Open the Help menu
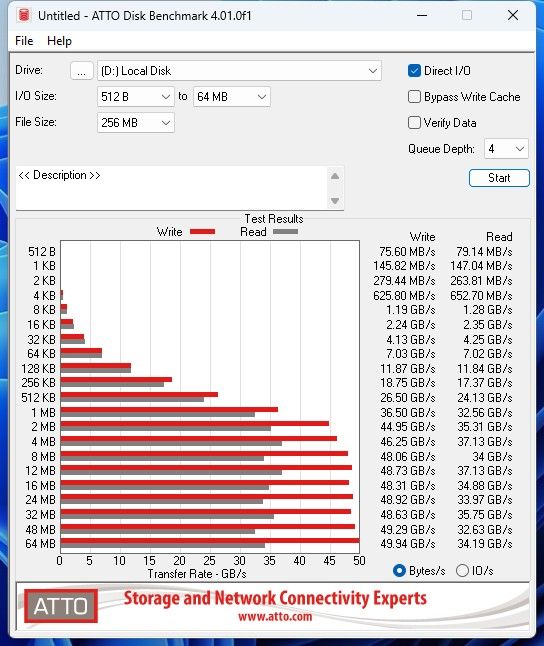Viewport: 544px width, 646px height. coord(59,41)
